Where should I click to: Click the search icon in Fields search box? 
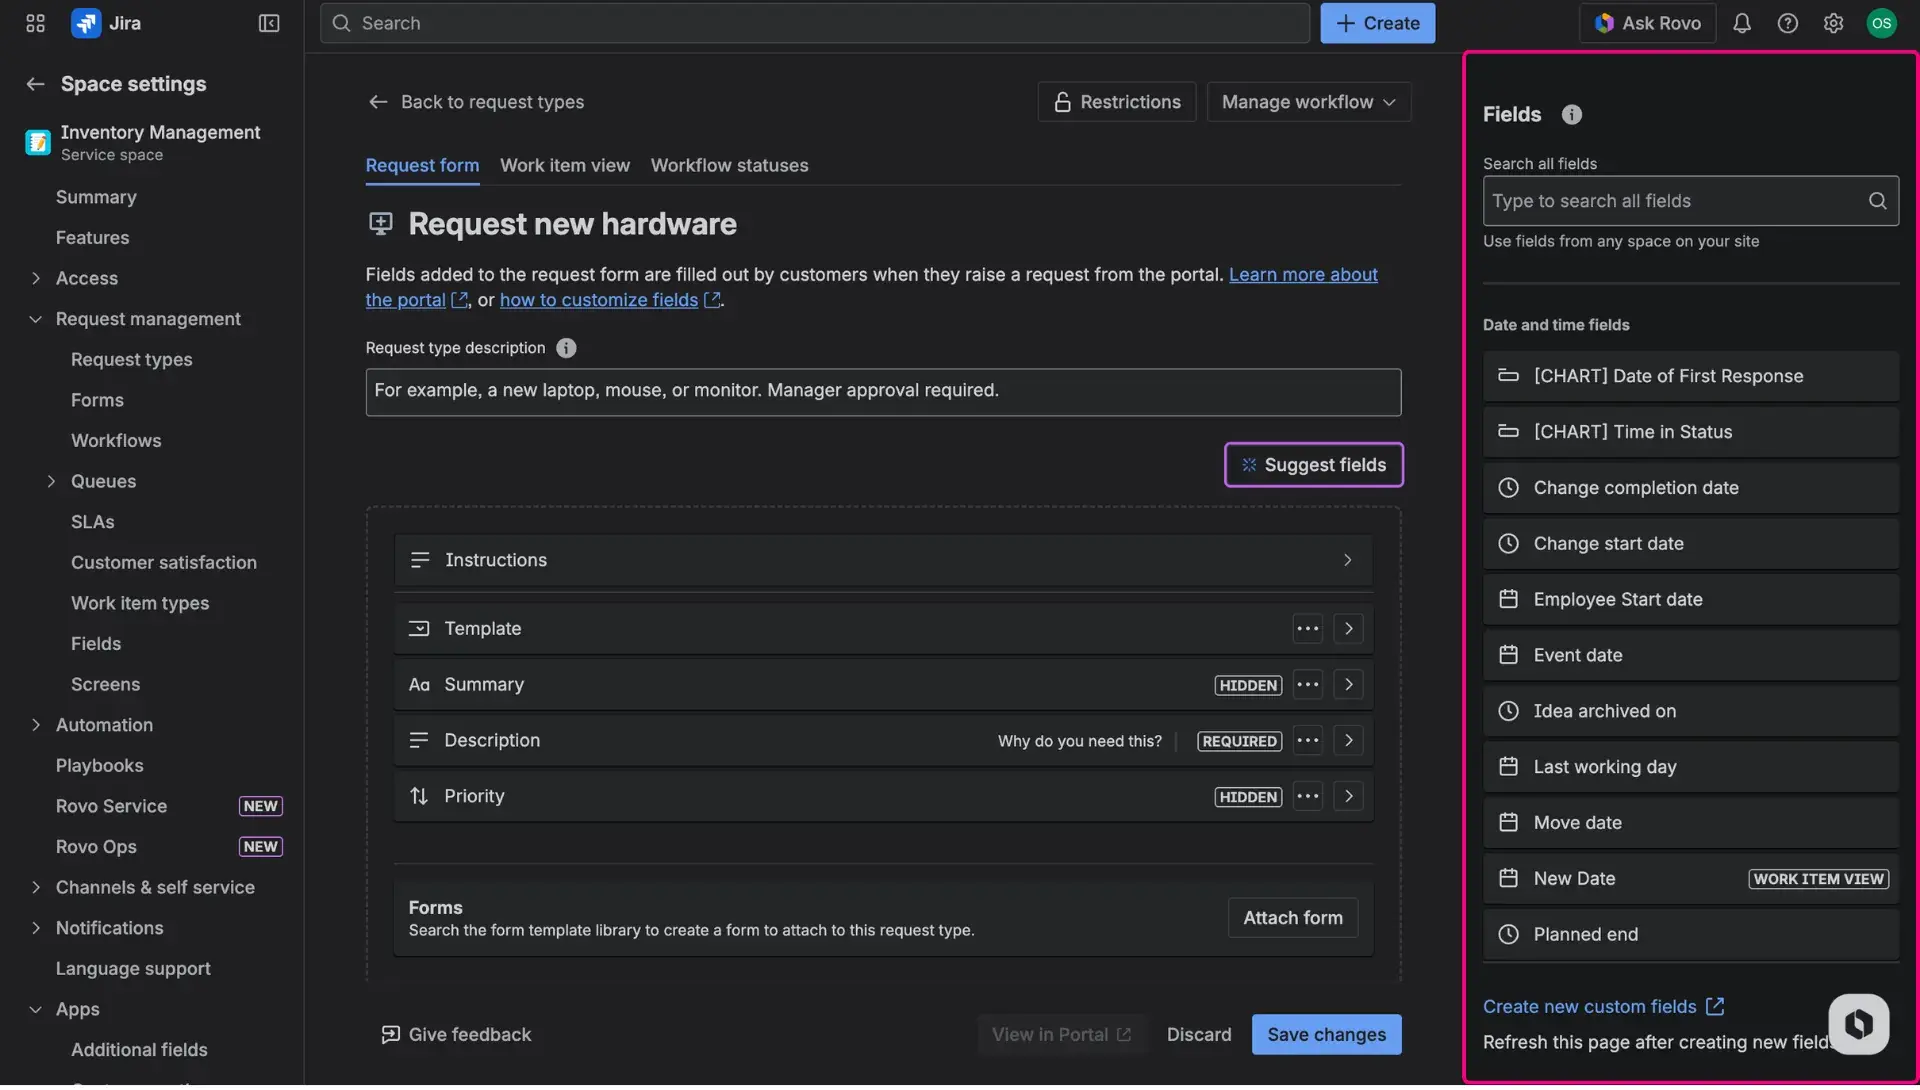click(1877, 200)
